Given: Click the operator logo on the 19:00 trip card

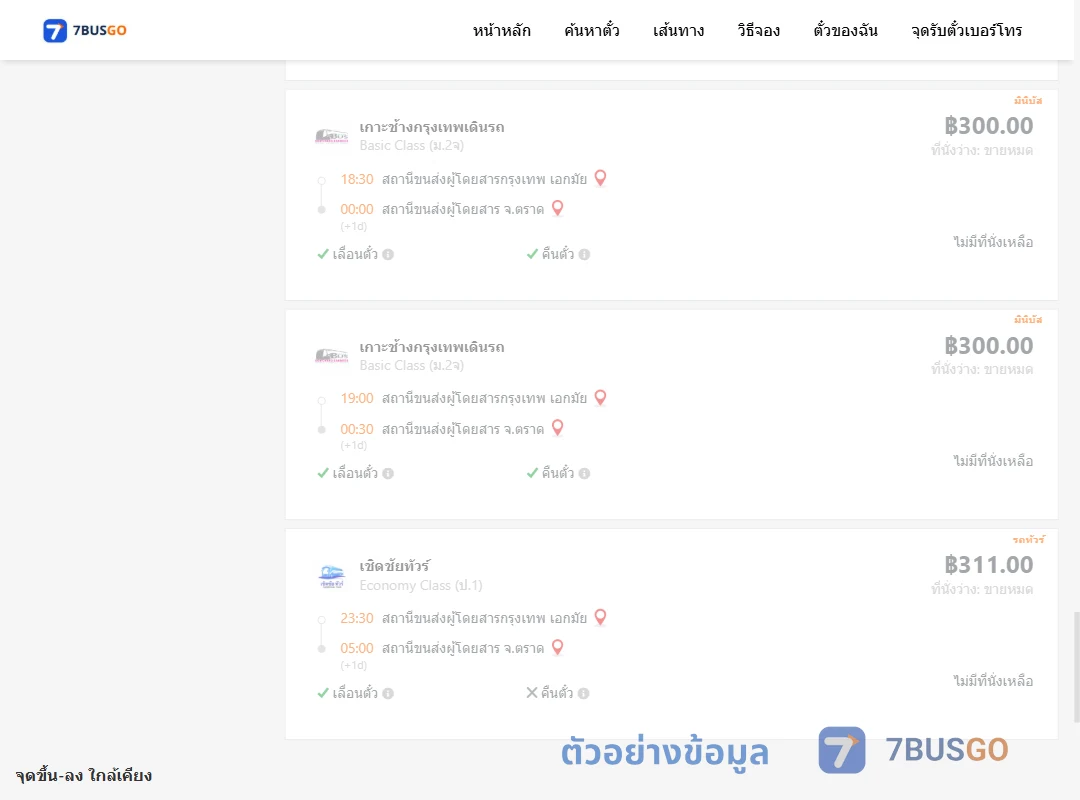Looking at the screenshot, I should click(331, 356).
